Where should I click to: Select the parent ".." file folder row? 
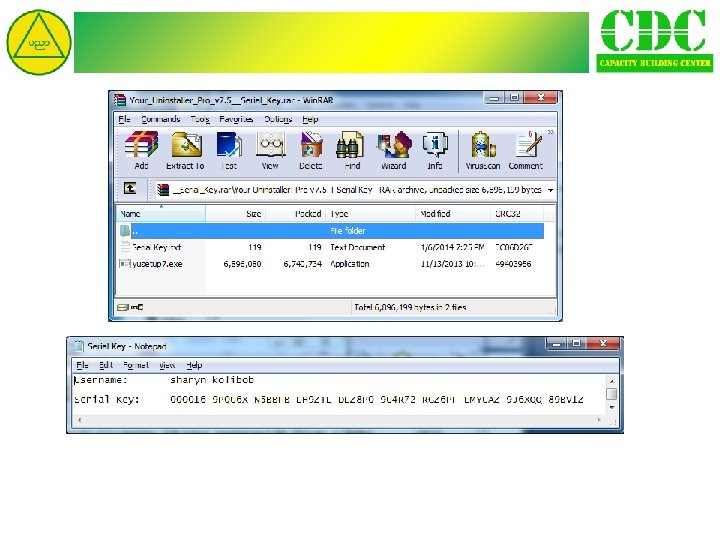click(331, 231)
